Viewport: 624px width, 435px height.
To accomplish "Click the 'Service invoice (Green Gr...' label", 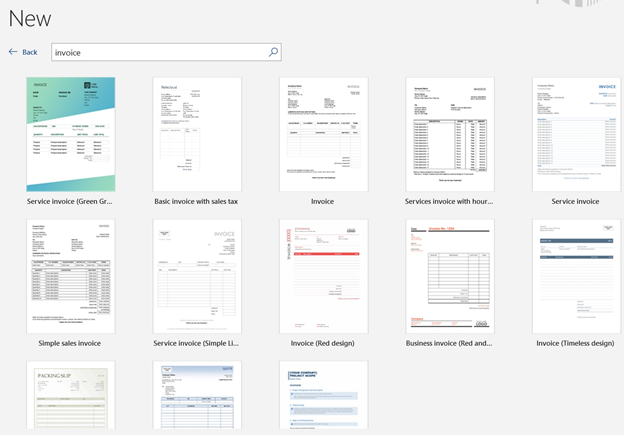I will [x=70, y=201].
